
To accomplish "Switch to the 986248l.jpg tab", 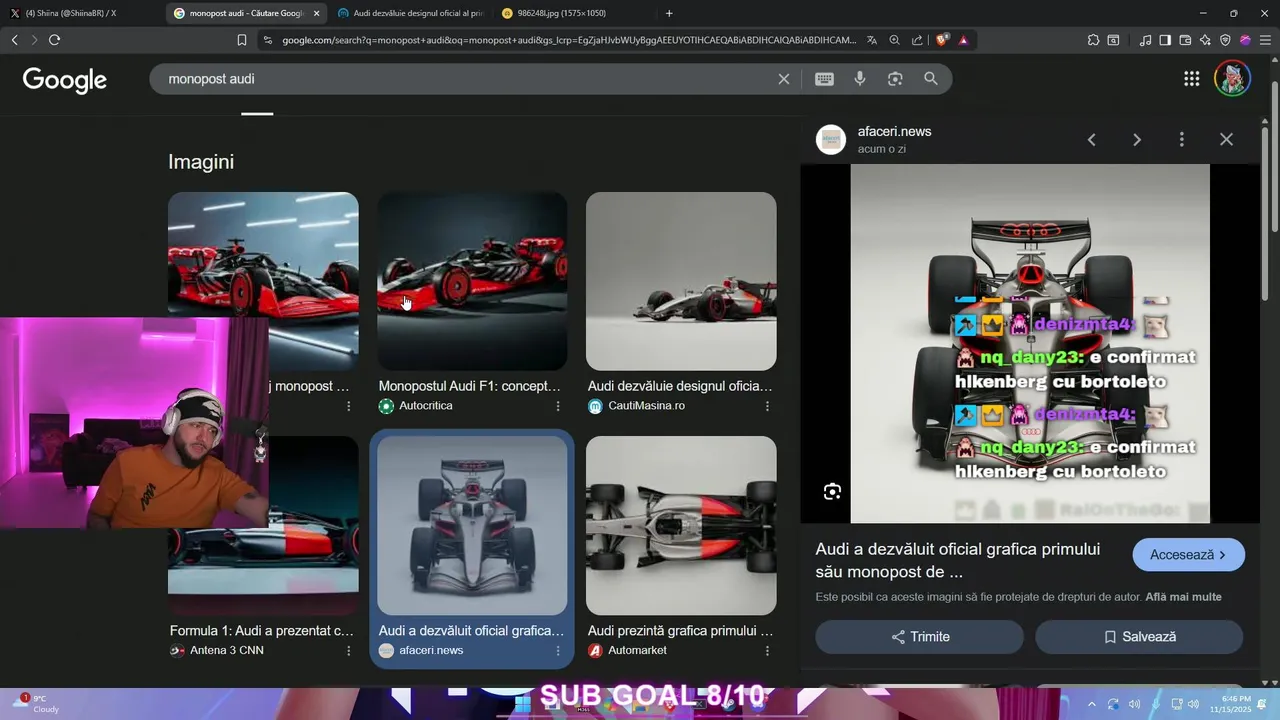I will tap(573, 13).
